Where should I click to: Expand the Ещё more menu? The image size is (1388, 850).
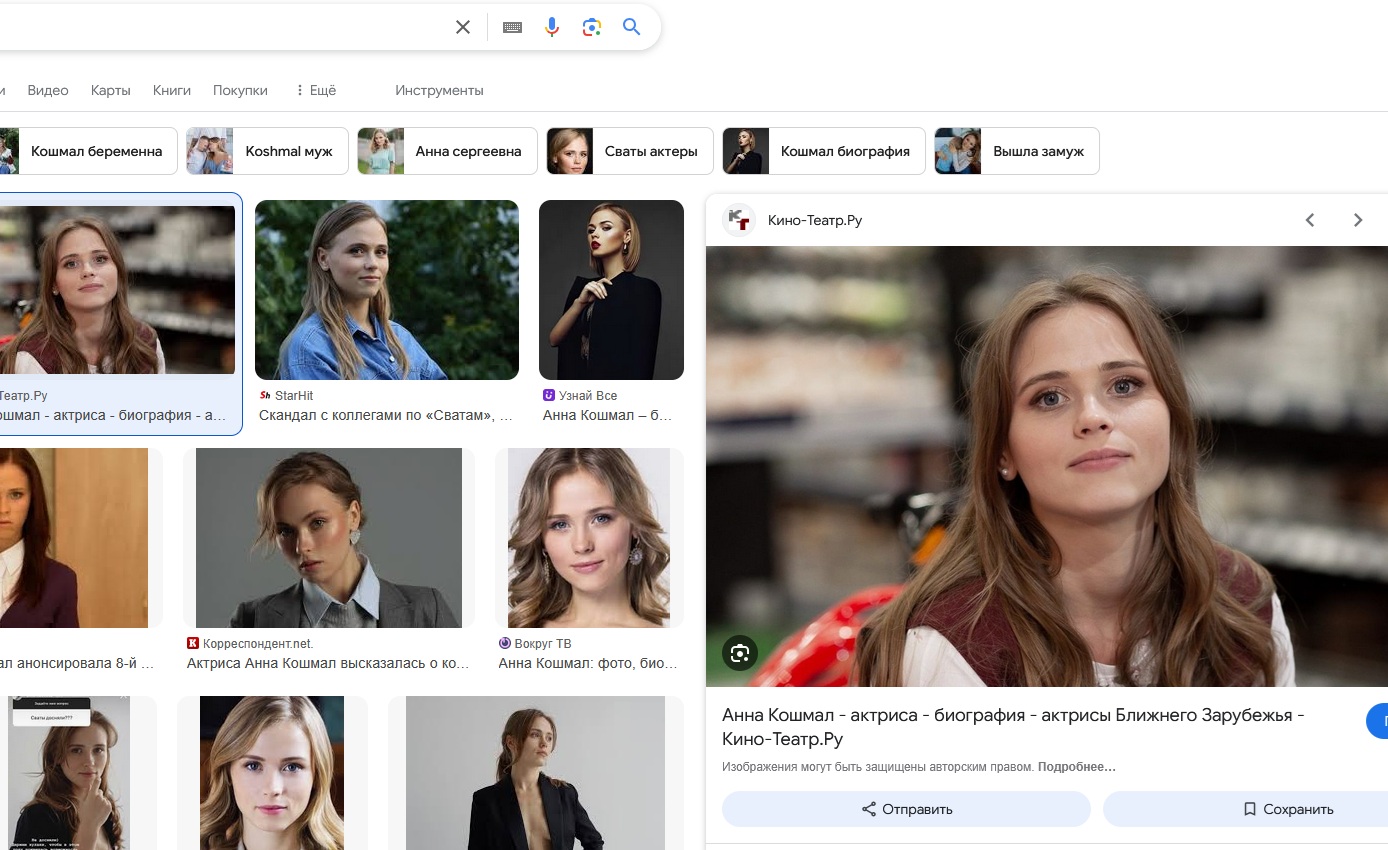315,90
